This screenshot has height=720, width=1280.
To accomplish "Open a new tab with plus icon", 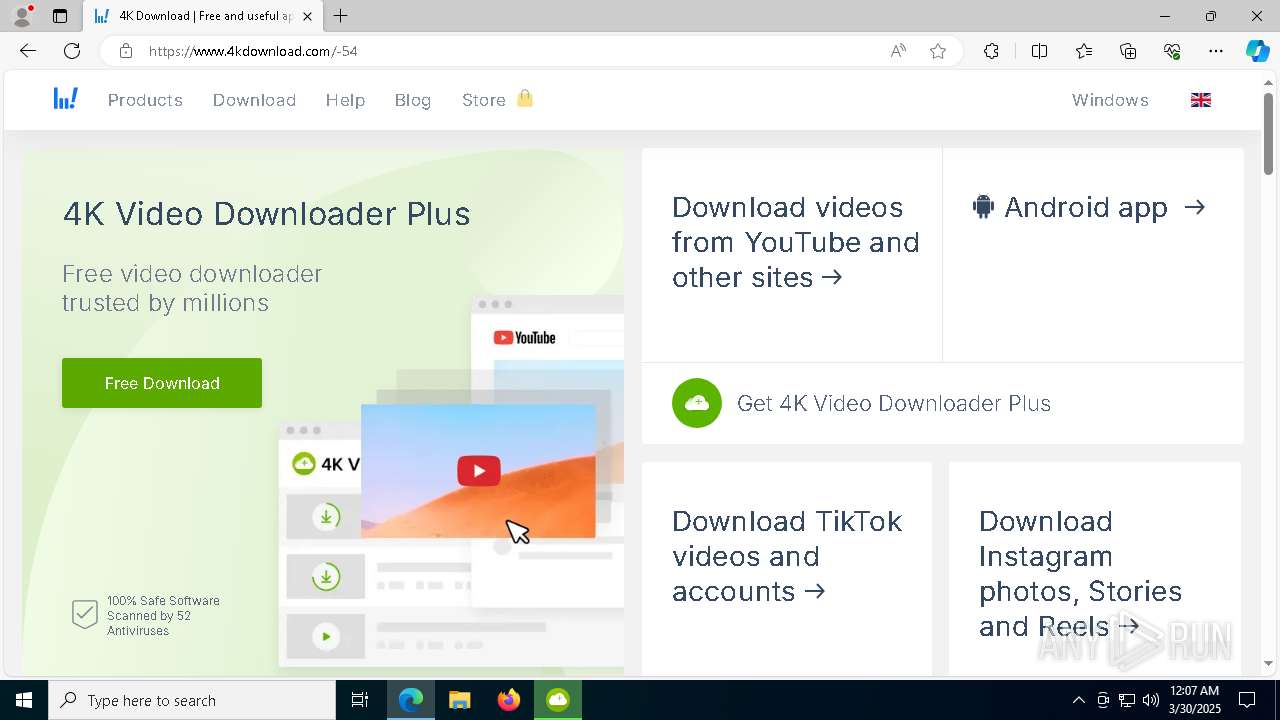I will pos(341,16).
